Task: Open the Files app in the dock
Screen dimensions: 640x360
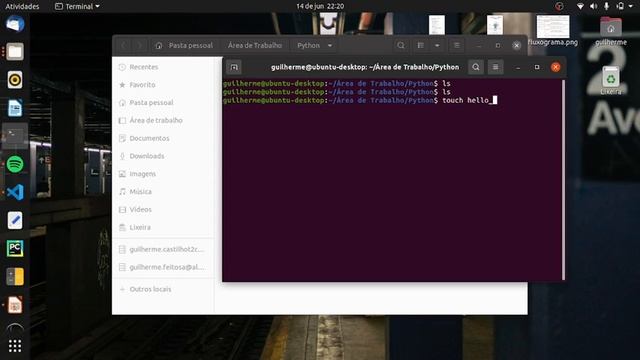Action: [15, 52]
